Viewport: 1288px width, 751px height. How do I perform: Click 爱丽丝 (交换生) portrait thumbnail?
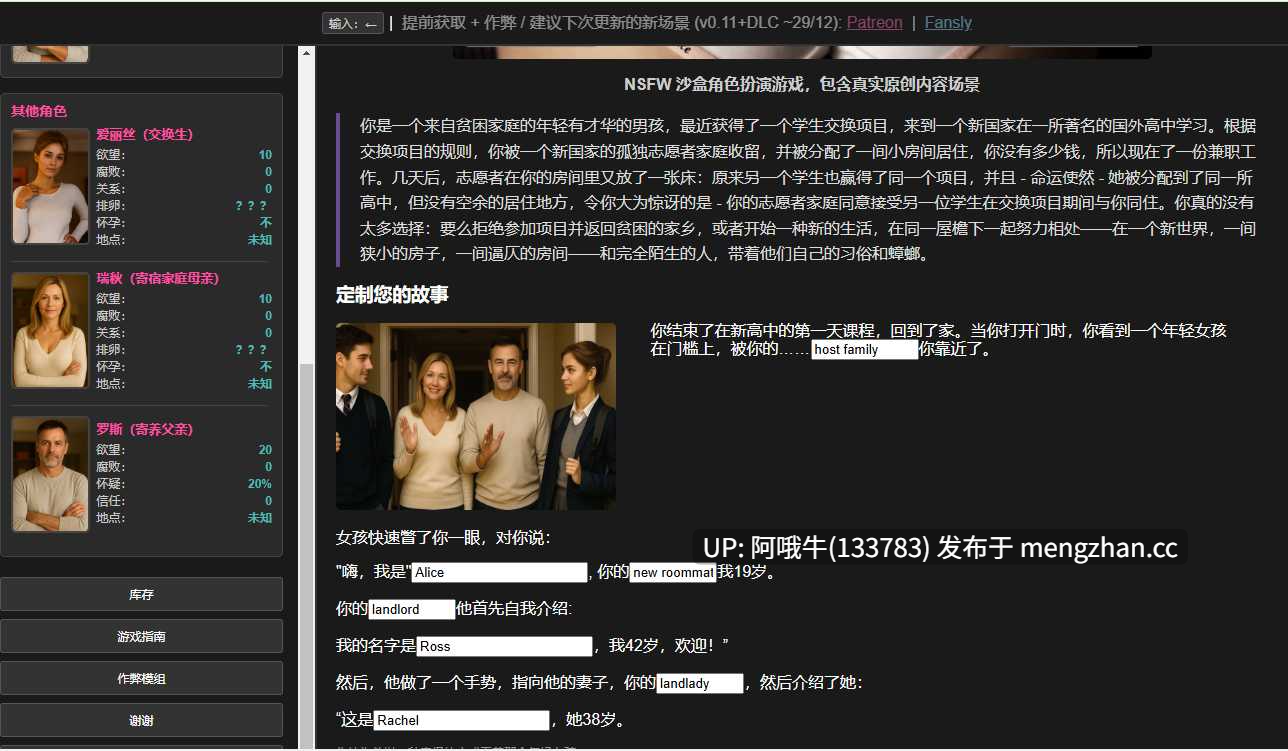(51, 186)
